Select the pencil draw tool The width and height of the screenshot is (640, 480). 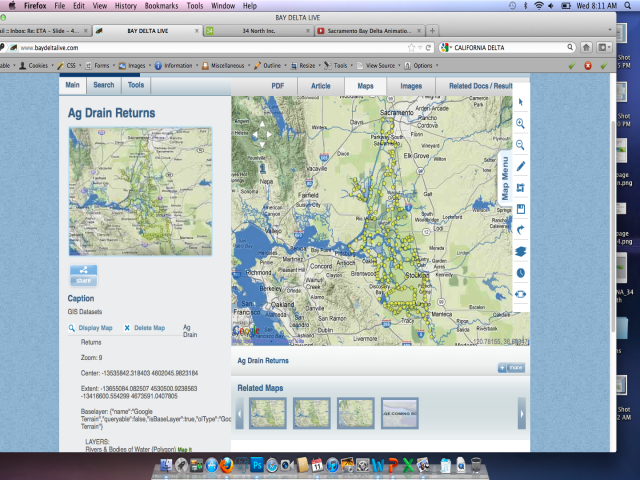click(520, 166)
